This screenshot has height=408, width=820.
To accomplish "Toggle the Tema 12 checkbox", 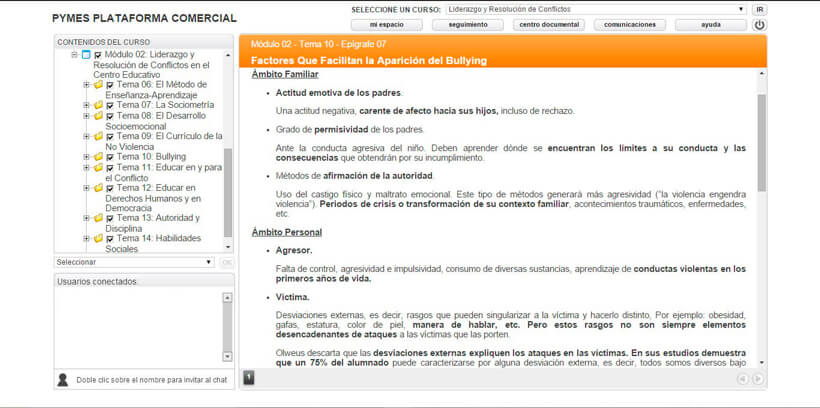I will [110, 188].
